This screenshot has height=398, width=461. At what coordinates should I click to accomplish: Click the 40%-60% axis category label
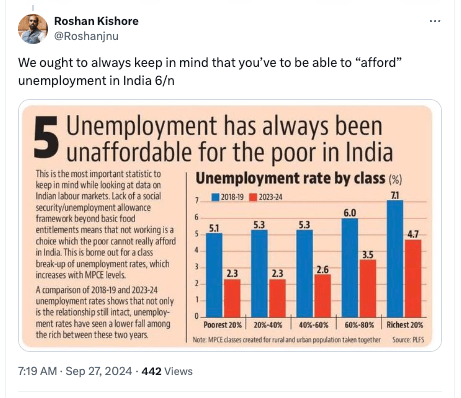tap(313, 325)
